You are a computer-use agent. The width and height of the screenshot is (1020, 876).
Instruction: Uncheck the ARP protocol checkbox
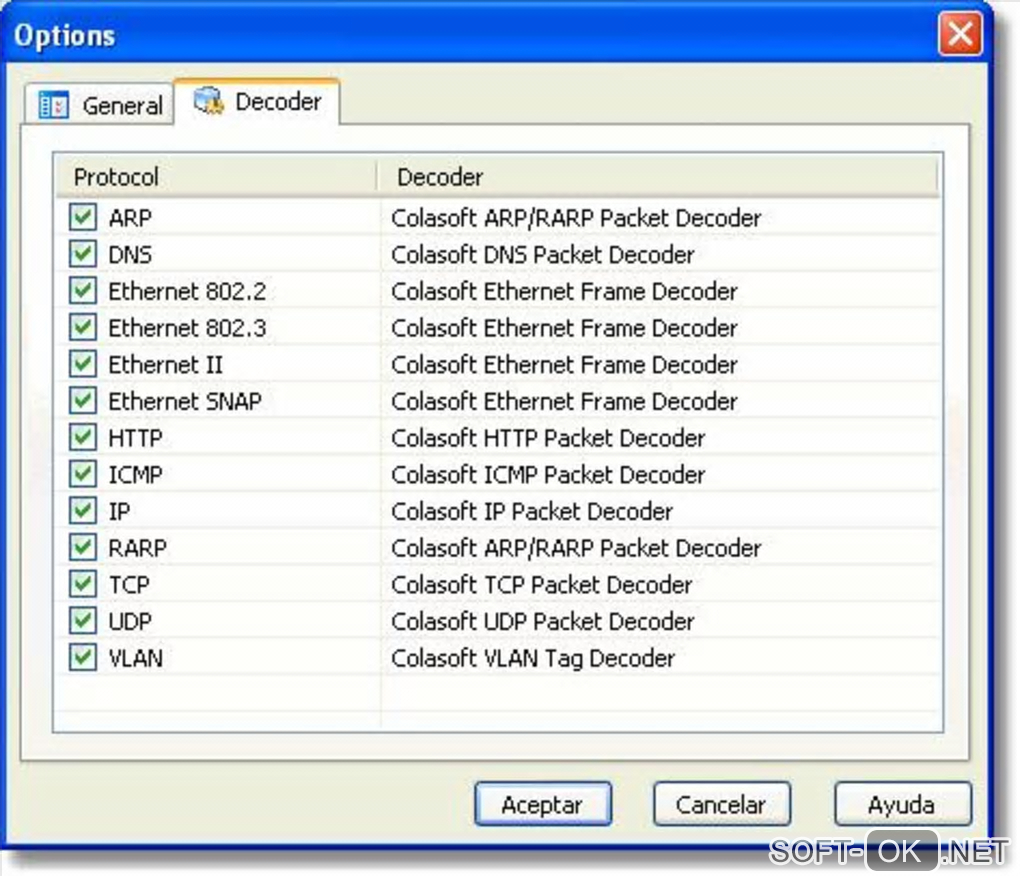83,217
